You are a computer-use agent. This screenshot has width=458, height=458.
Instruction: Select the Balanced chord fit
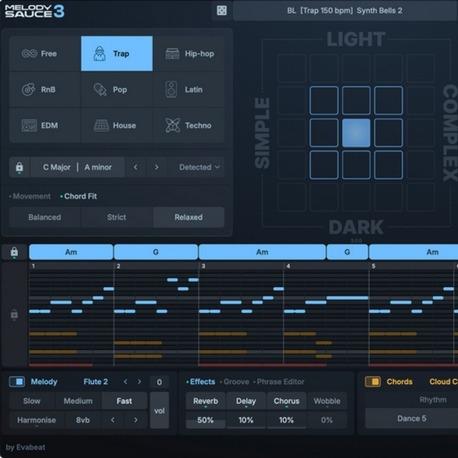(x=45, y=217)
